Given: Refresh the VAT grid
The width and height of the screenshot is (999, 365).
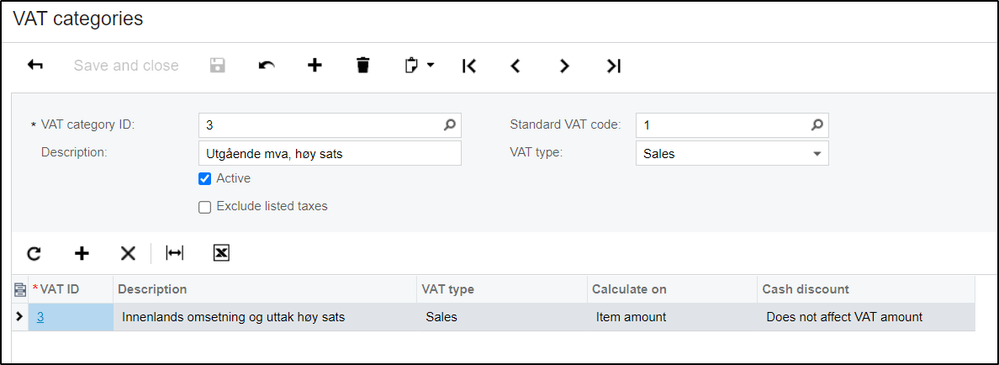Looking at the screenshot, I should (x=34, y=254).
